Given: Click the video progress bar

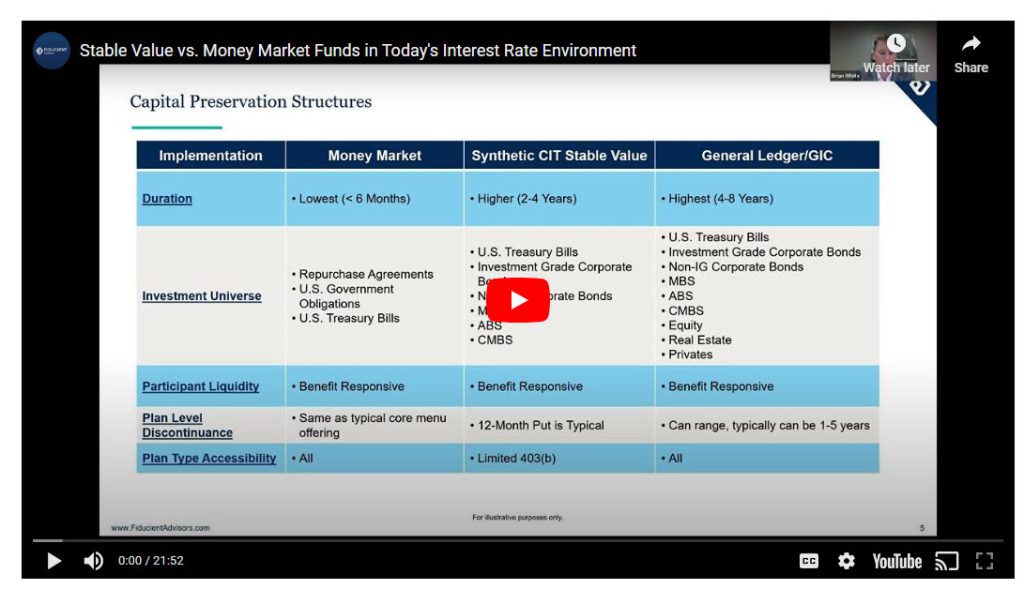Looking at the screenshot, I should coord(518,541).
